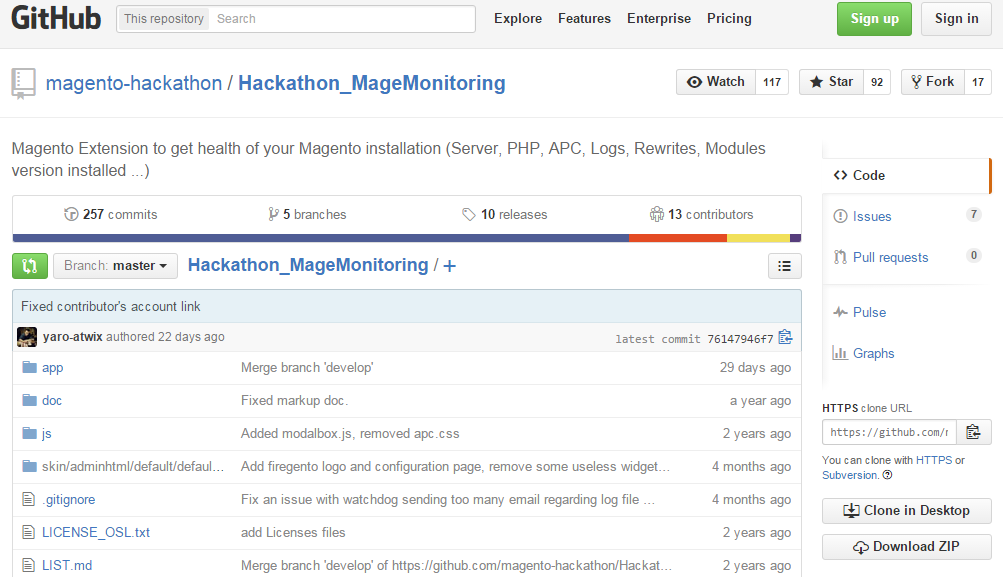Select the HTTPS clone URL text field

pos(889,432)
